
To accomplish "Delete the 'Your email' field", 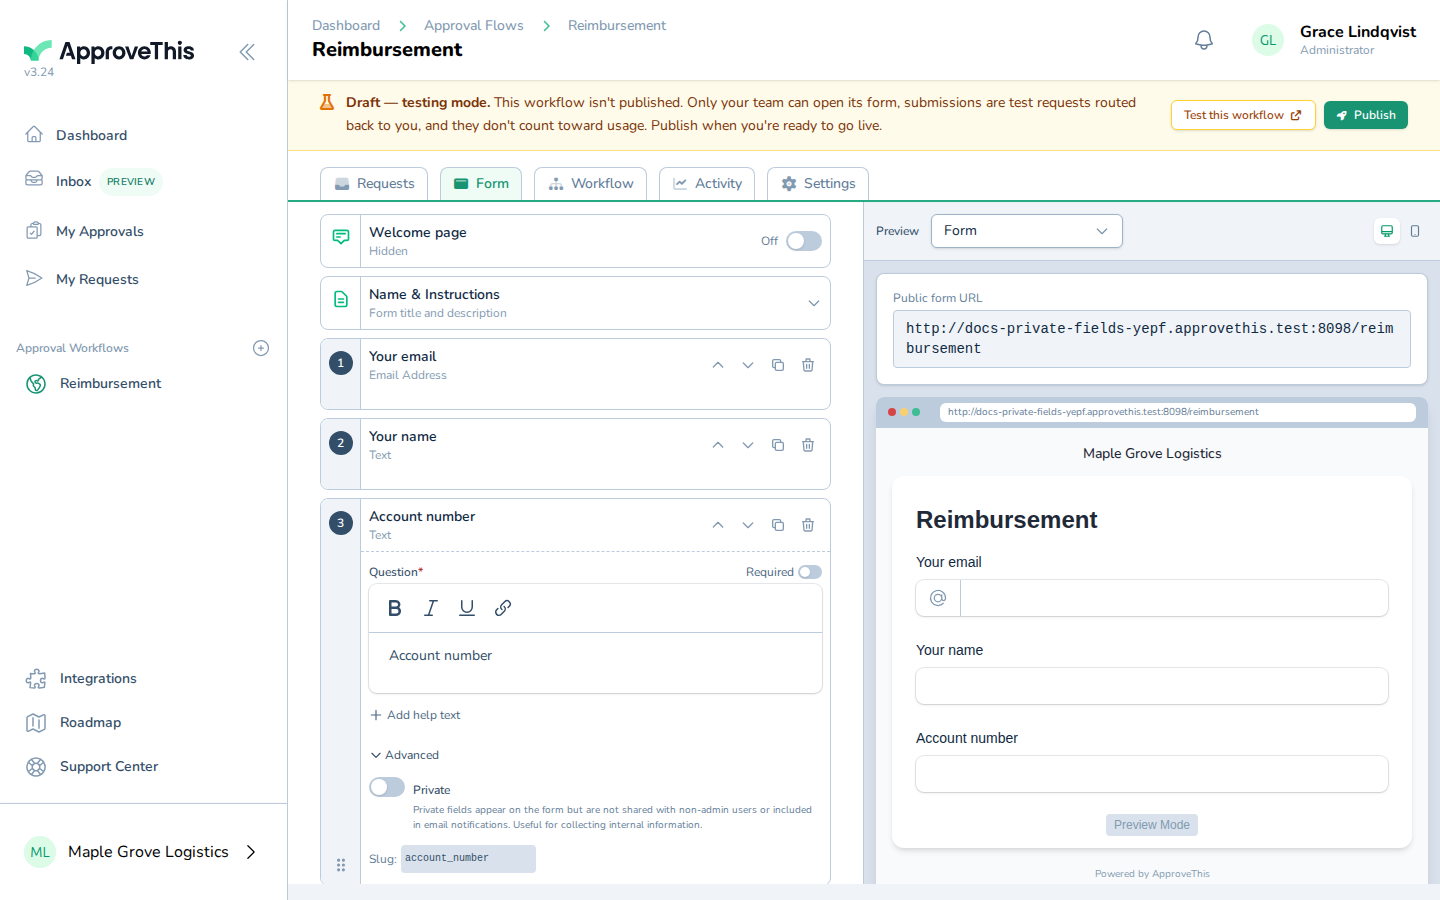I will [x=808, y=365].
